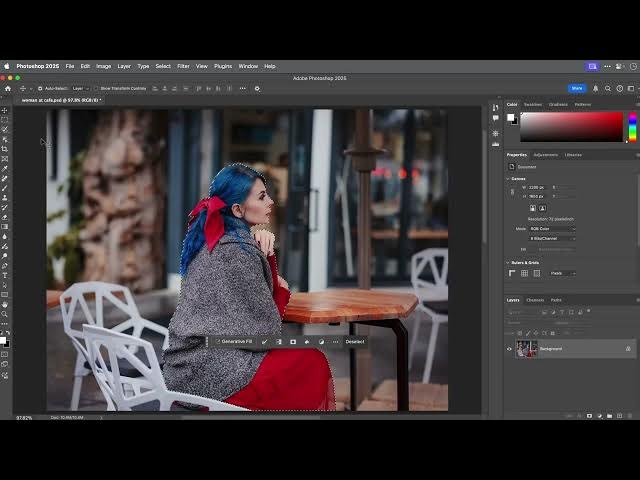Toggle width and height link in Canvas
Viewport: 640px width, 480px height.
click(x=513, y=192)
